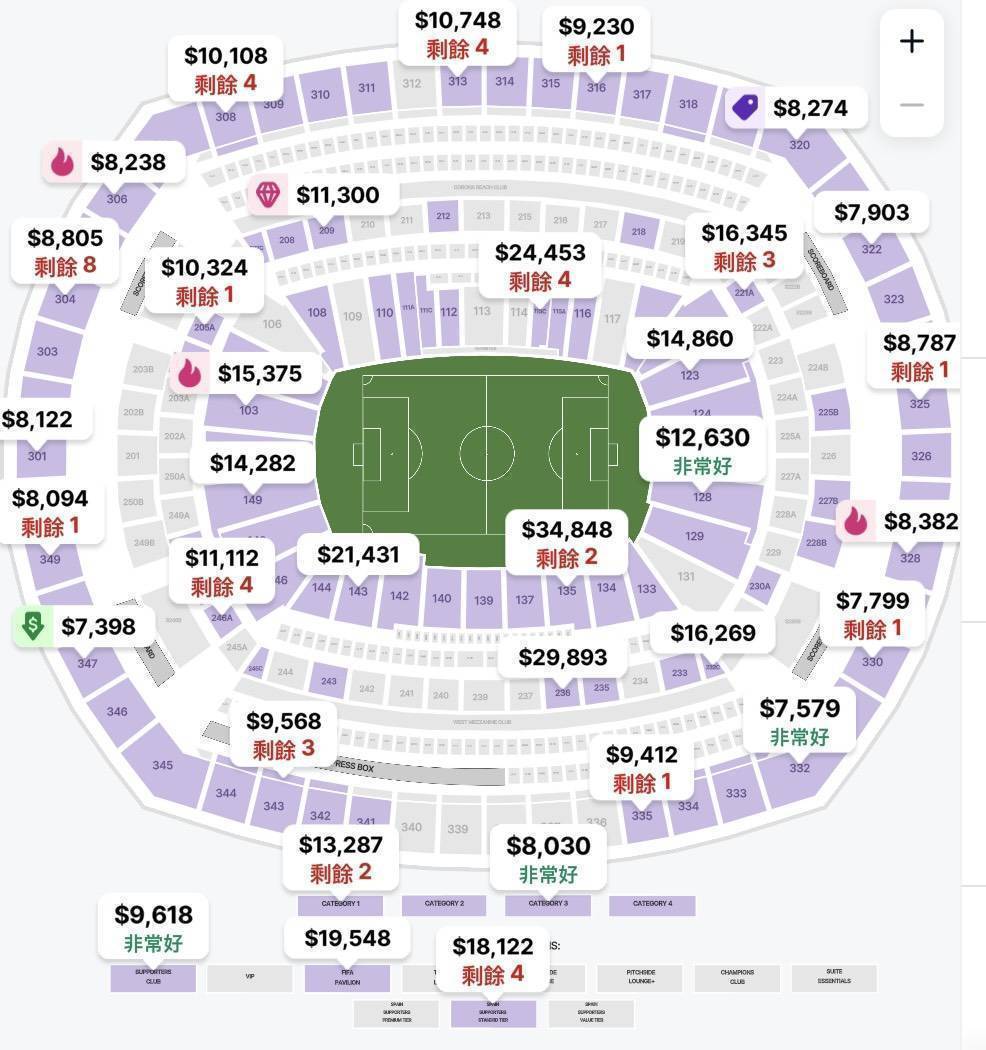Zoom in with the plus button
Screen dimensions: 986x1050
click(912, 42)
